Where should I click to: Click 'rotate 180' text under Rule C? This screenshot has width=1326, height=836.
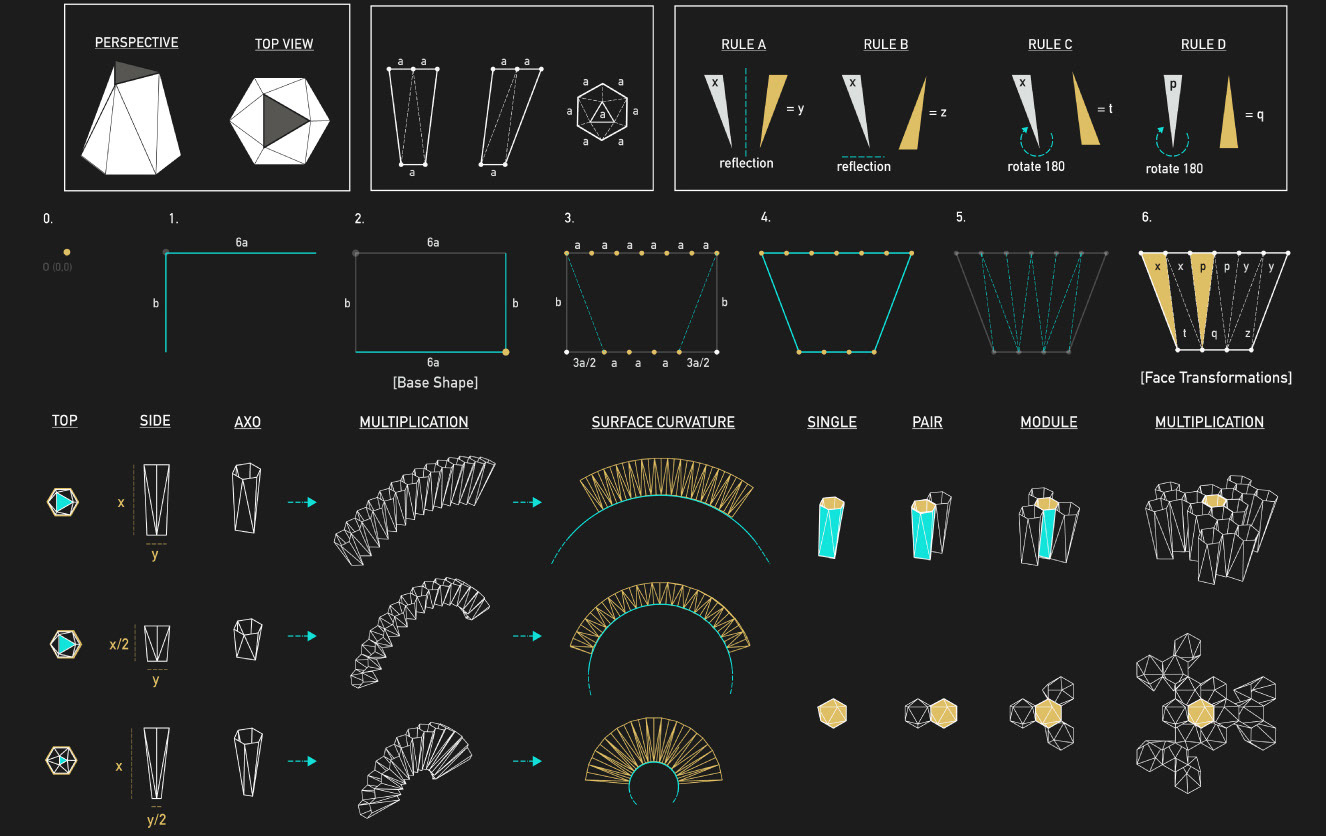[x=1036, y=166]
